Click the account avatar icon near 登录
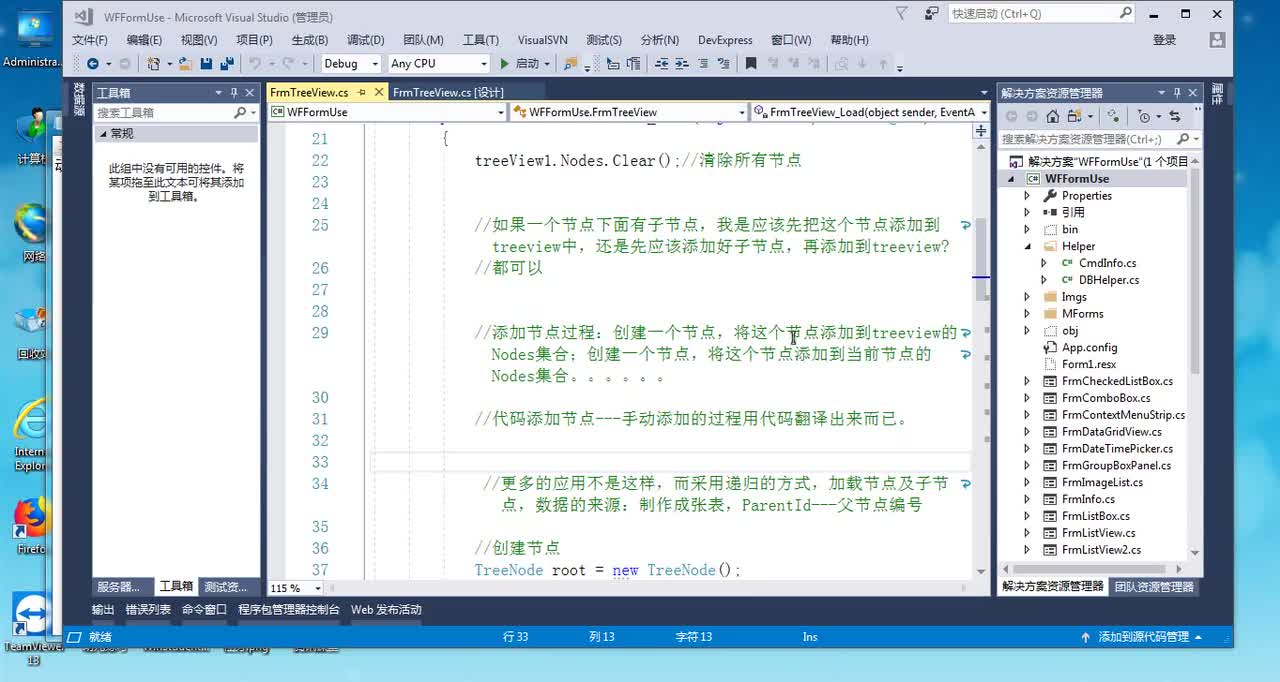This screenshot has height=682, width=1280. click(1217, 40)
